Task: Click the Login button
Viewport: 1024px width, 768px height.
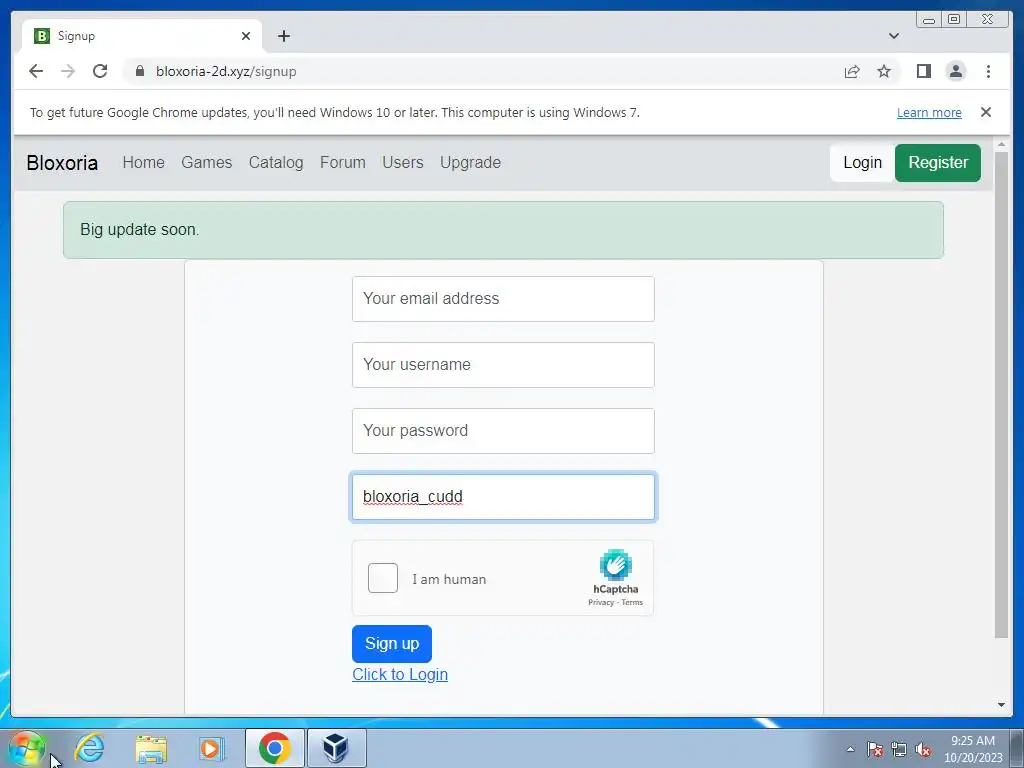Action: [x=862, y=163]
